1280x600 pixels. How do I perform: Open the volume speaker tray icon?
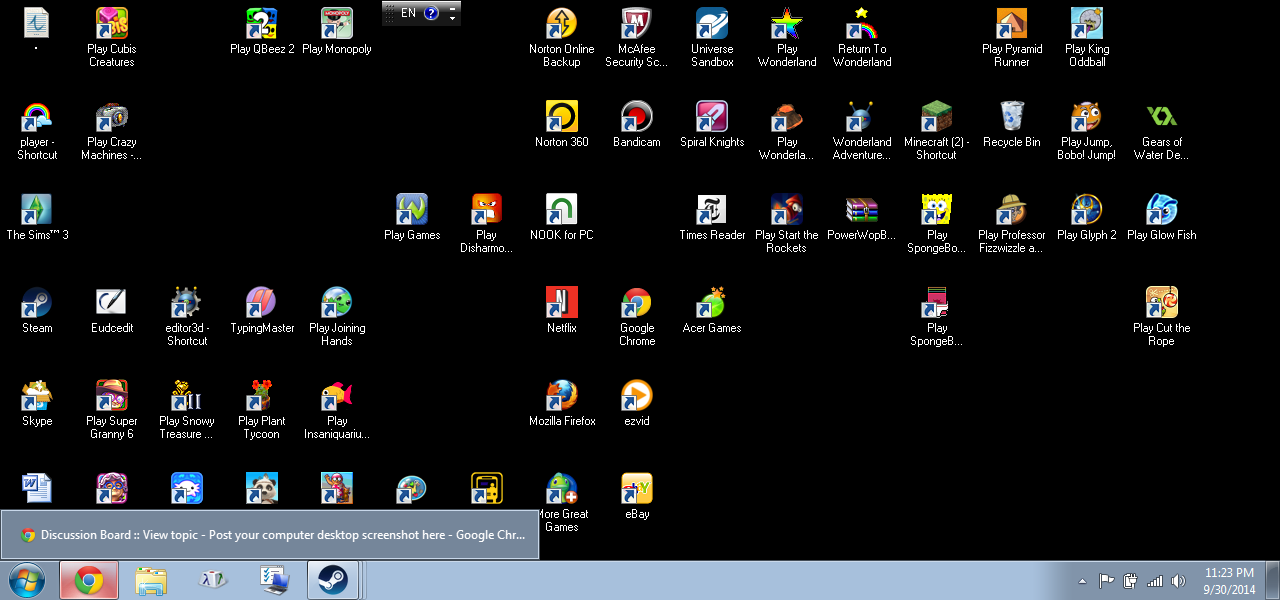click(x=1179, y=581)
